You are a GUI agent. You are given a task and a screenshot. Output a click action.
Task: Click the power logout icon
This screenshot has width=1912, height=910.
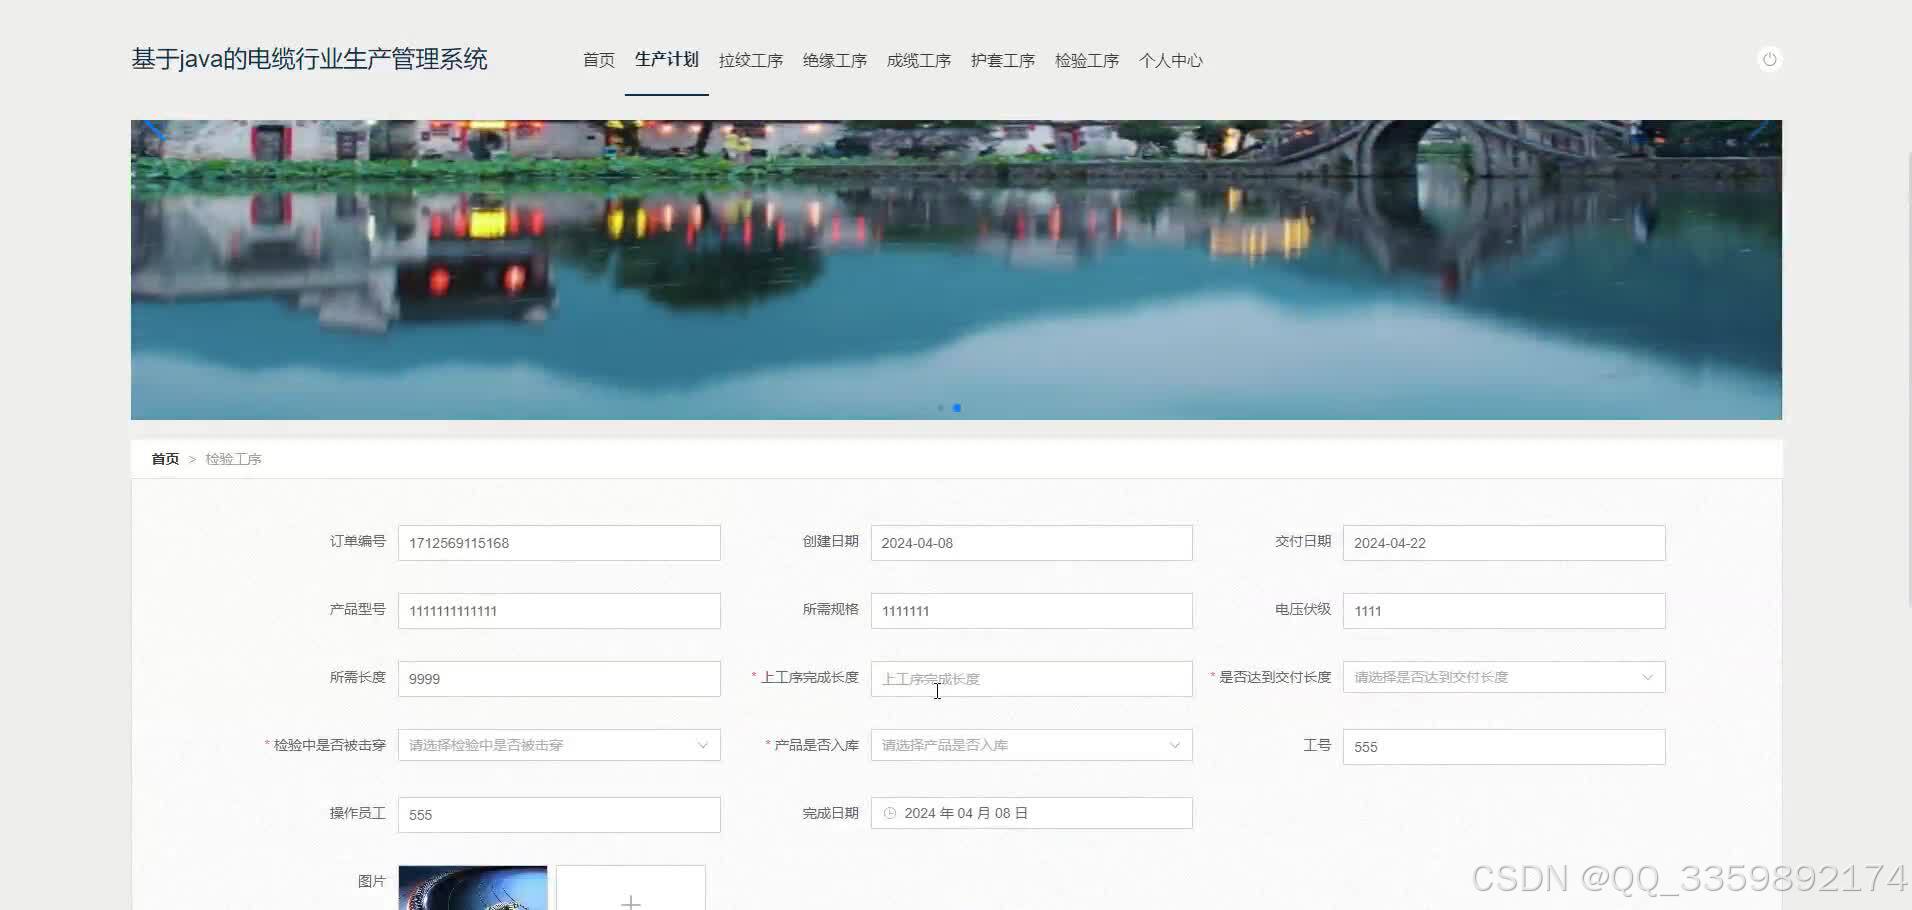1769,60
